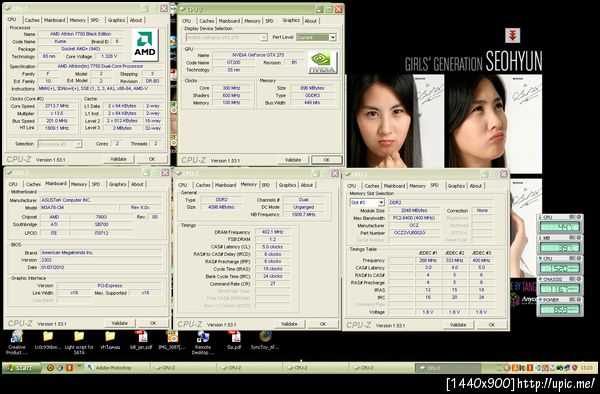Switch to Adobe Photoshop on the taskbar
Viewport: 600px width, 394px height.
click(117, 368)
